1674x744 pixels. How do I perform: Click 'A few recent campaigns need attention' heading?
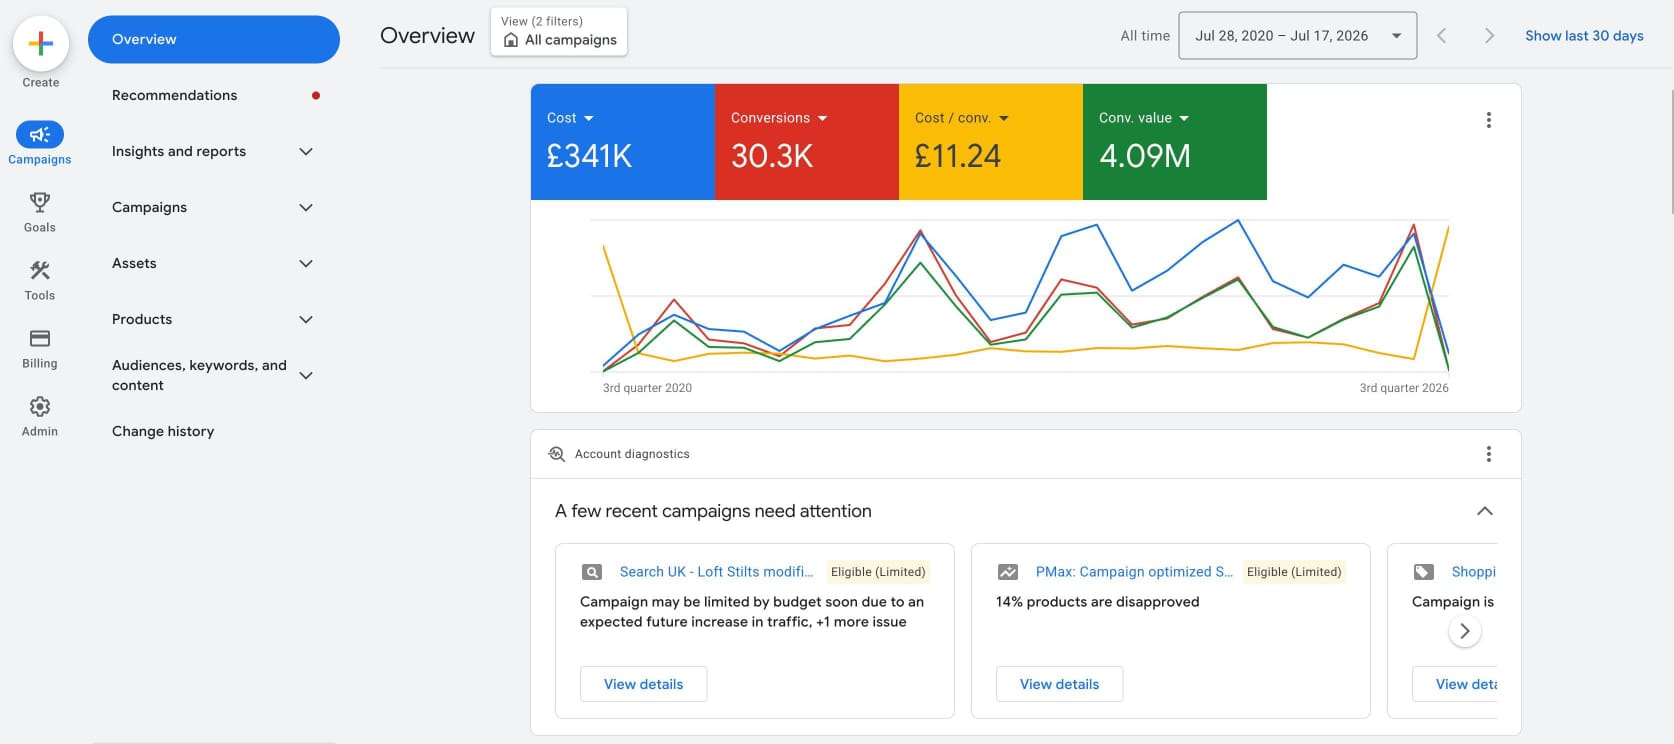pyautogui.click(x=713, y=511)
